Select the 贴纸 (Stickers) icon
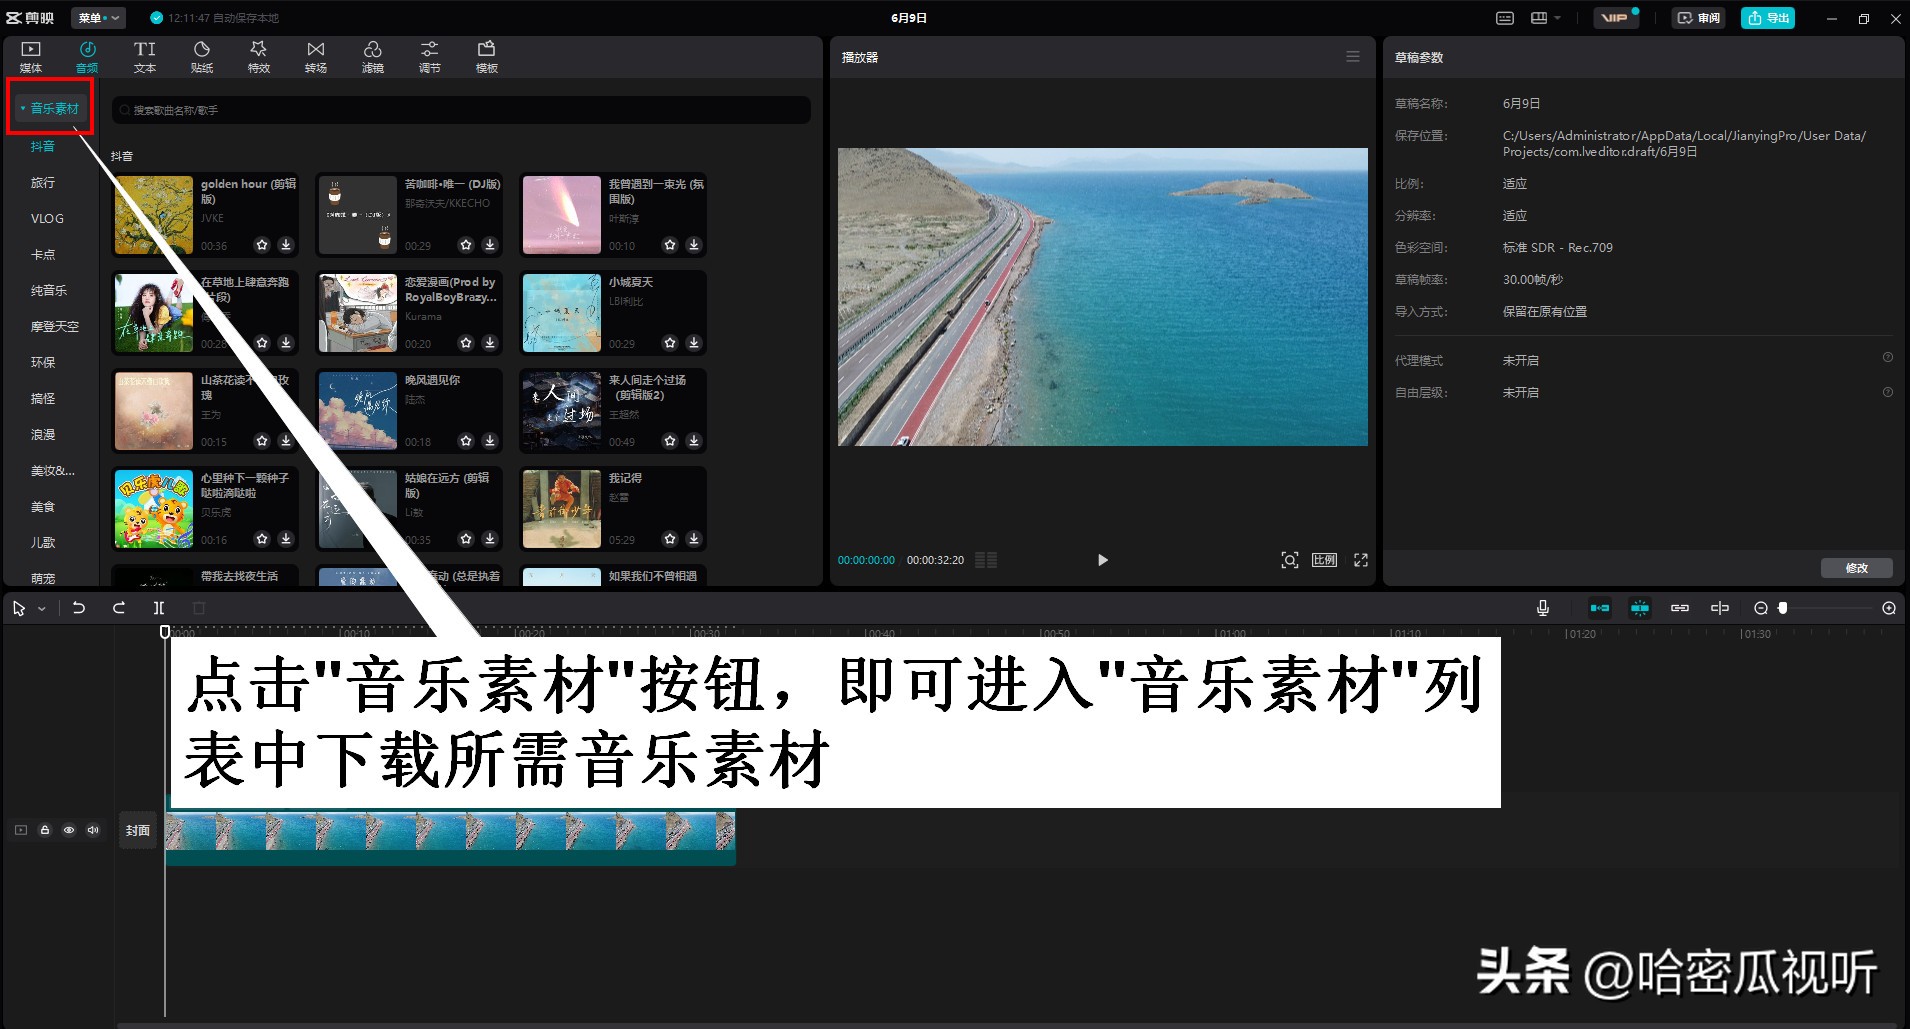1910x1029 pixels. coord(201,55)
